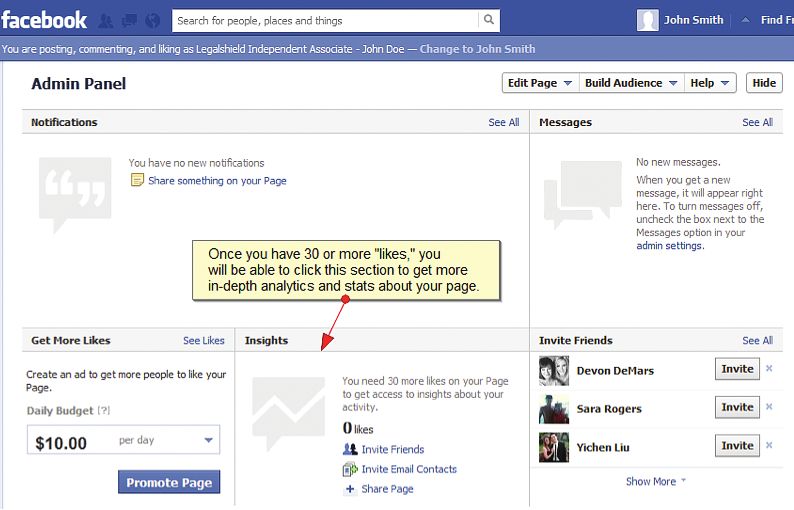794x510 pixels.
Task: Open the Help dropdown menu
Action: pos(709,83)
